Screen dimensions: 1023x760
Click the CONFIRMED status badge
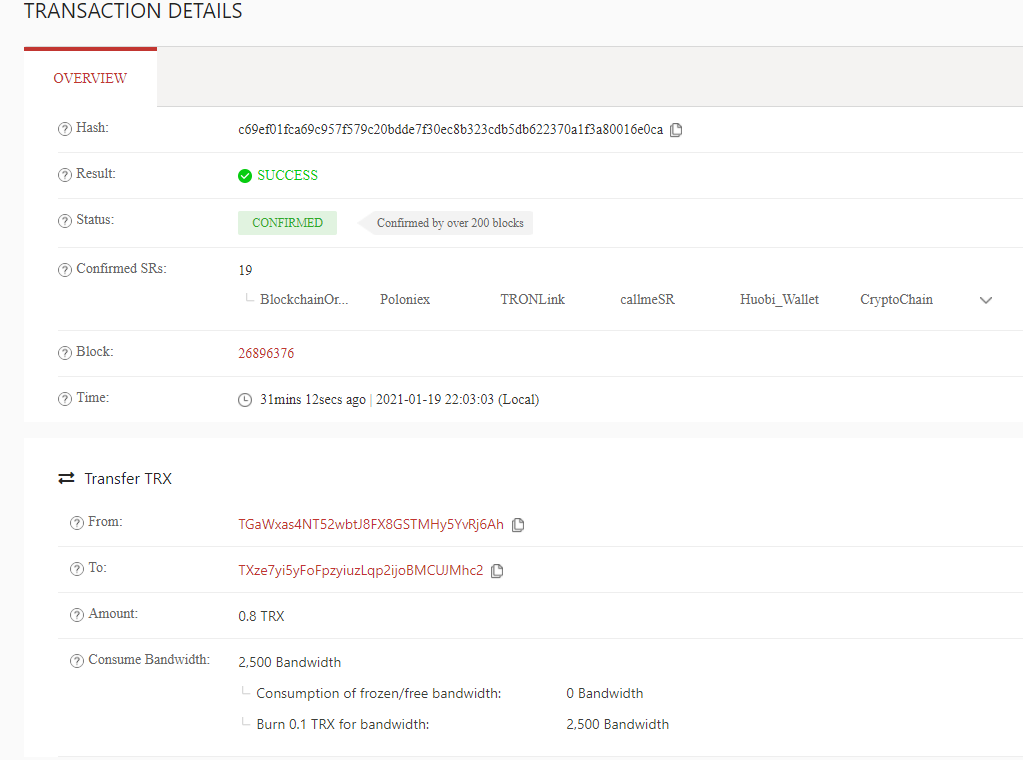tap(287, 222)
